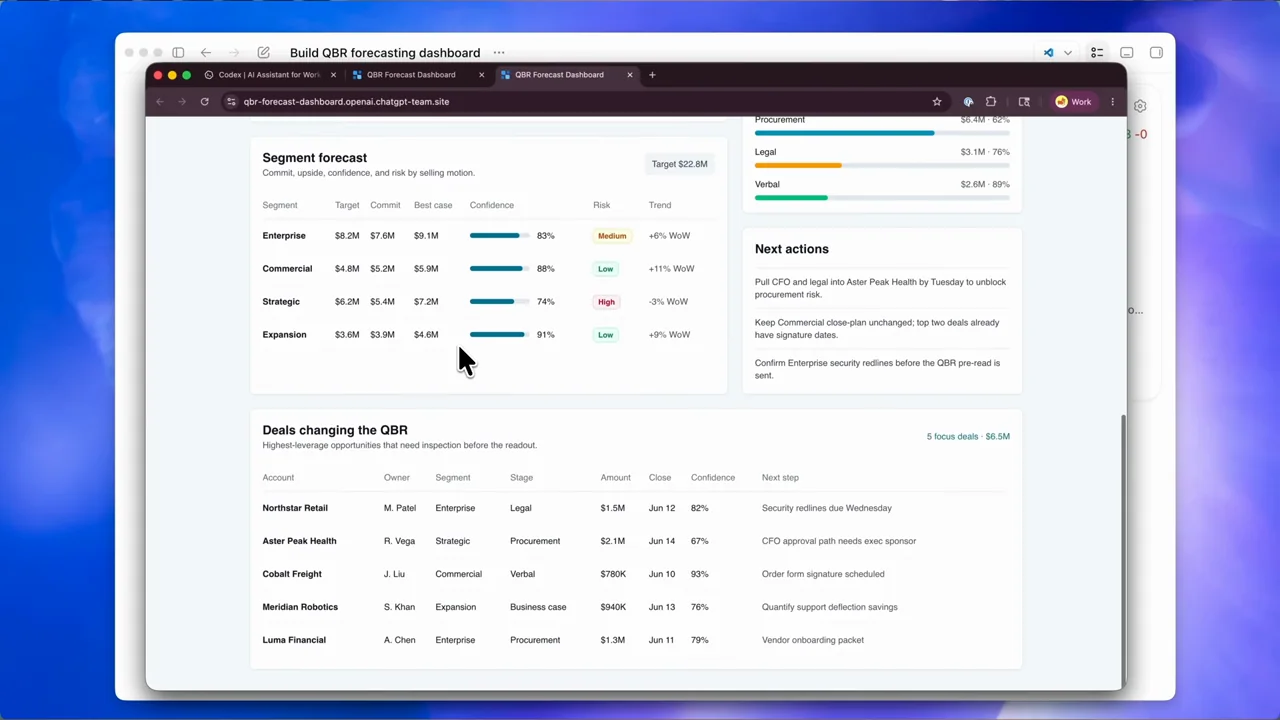Click the Low risk badge for Expansion
Image resolution: width=1280 pixels, height=720 pixels.
tap(605, 335)
